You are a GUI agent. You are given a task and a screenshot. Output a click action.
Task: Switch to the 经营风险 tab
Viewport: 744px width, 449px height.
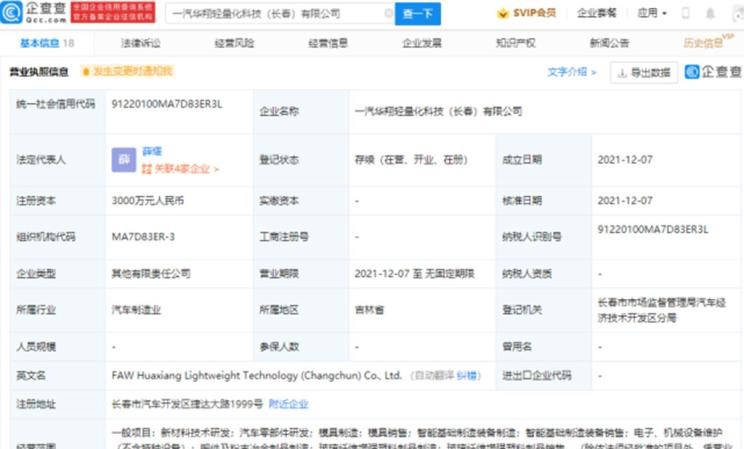click(234, 43)
